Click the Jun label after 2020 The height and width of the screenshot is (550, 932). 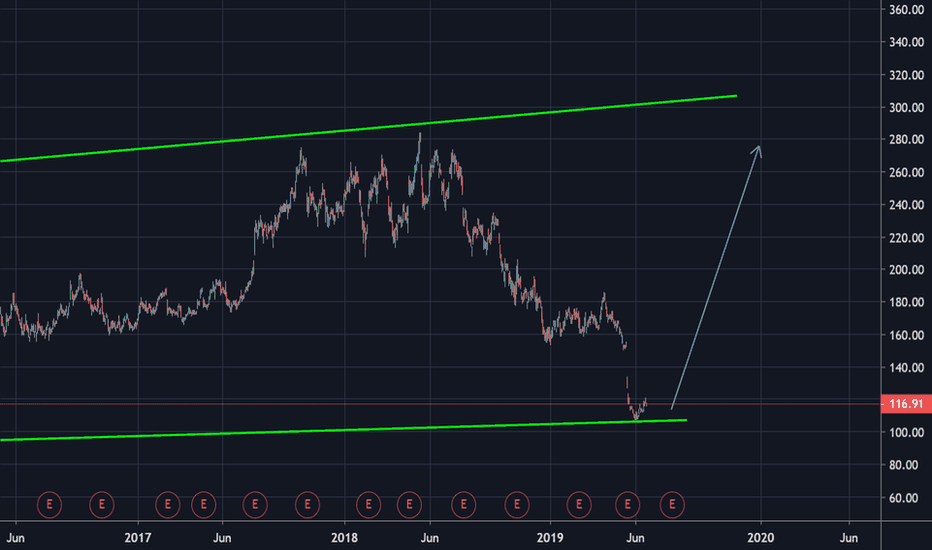[849, 538]
